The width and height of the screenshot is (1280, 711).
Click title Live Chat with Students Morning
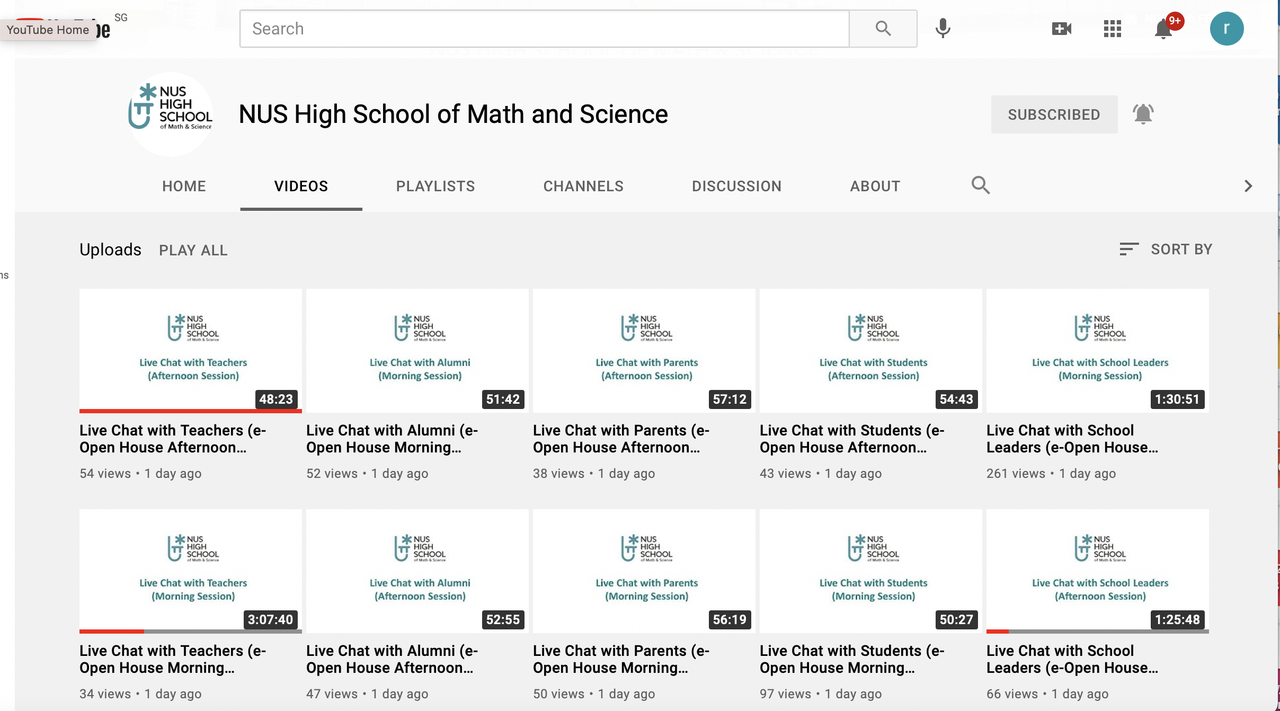852,659
